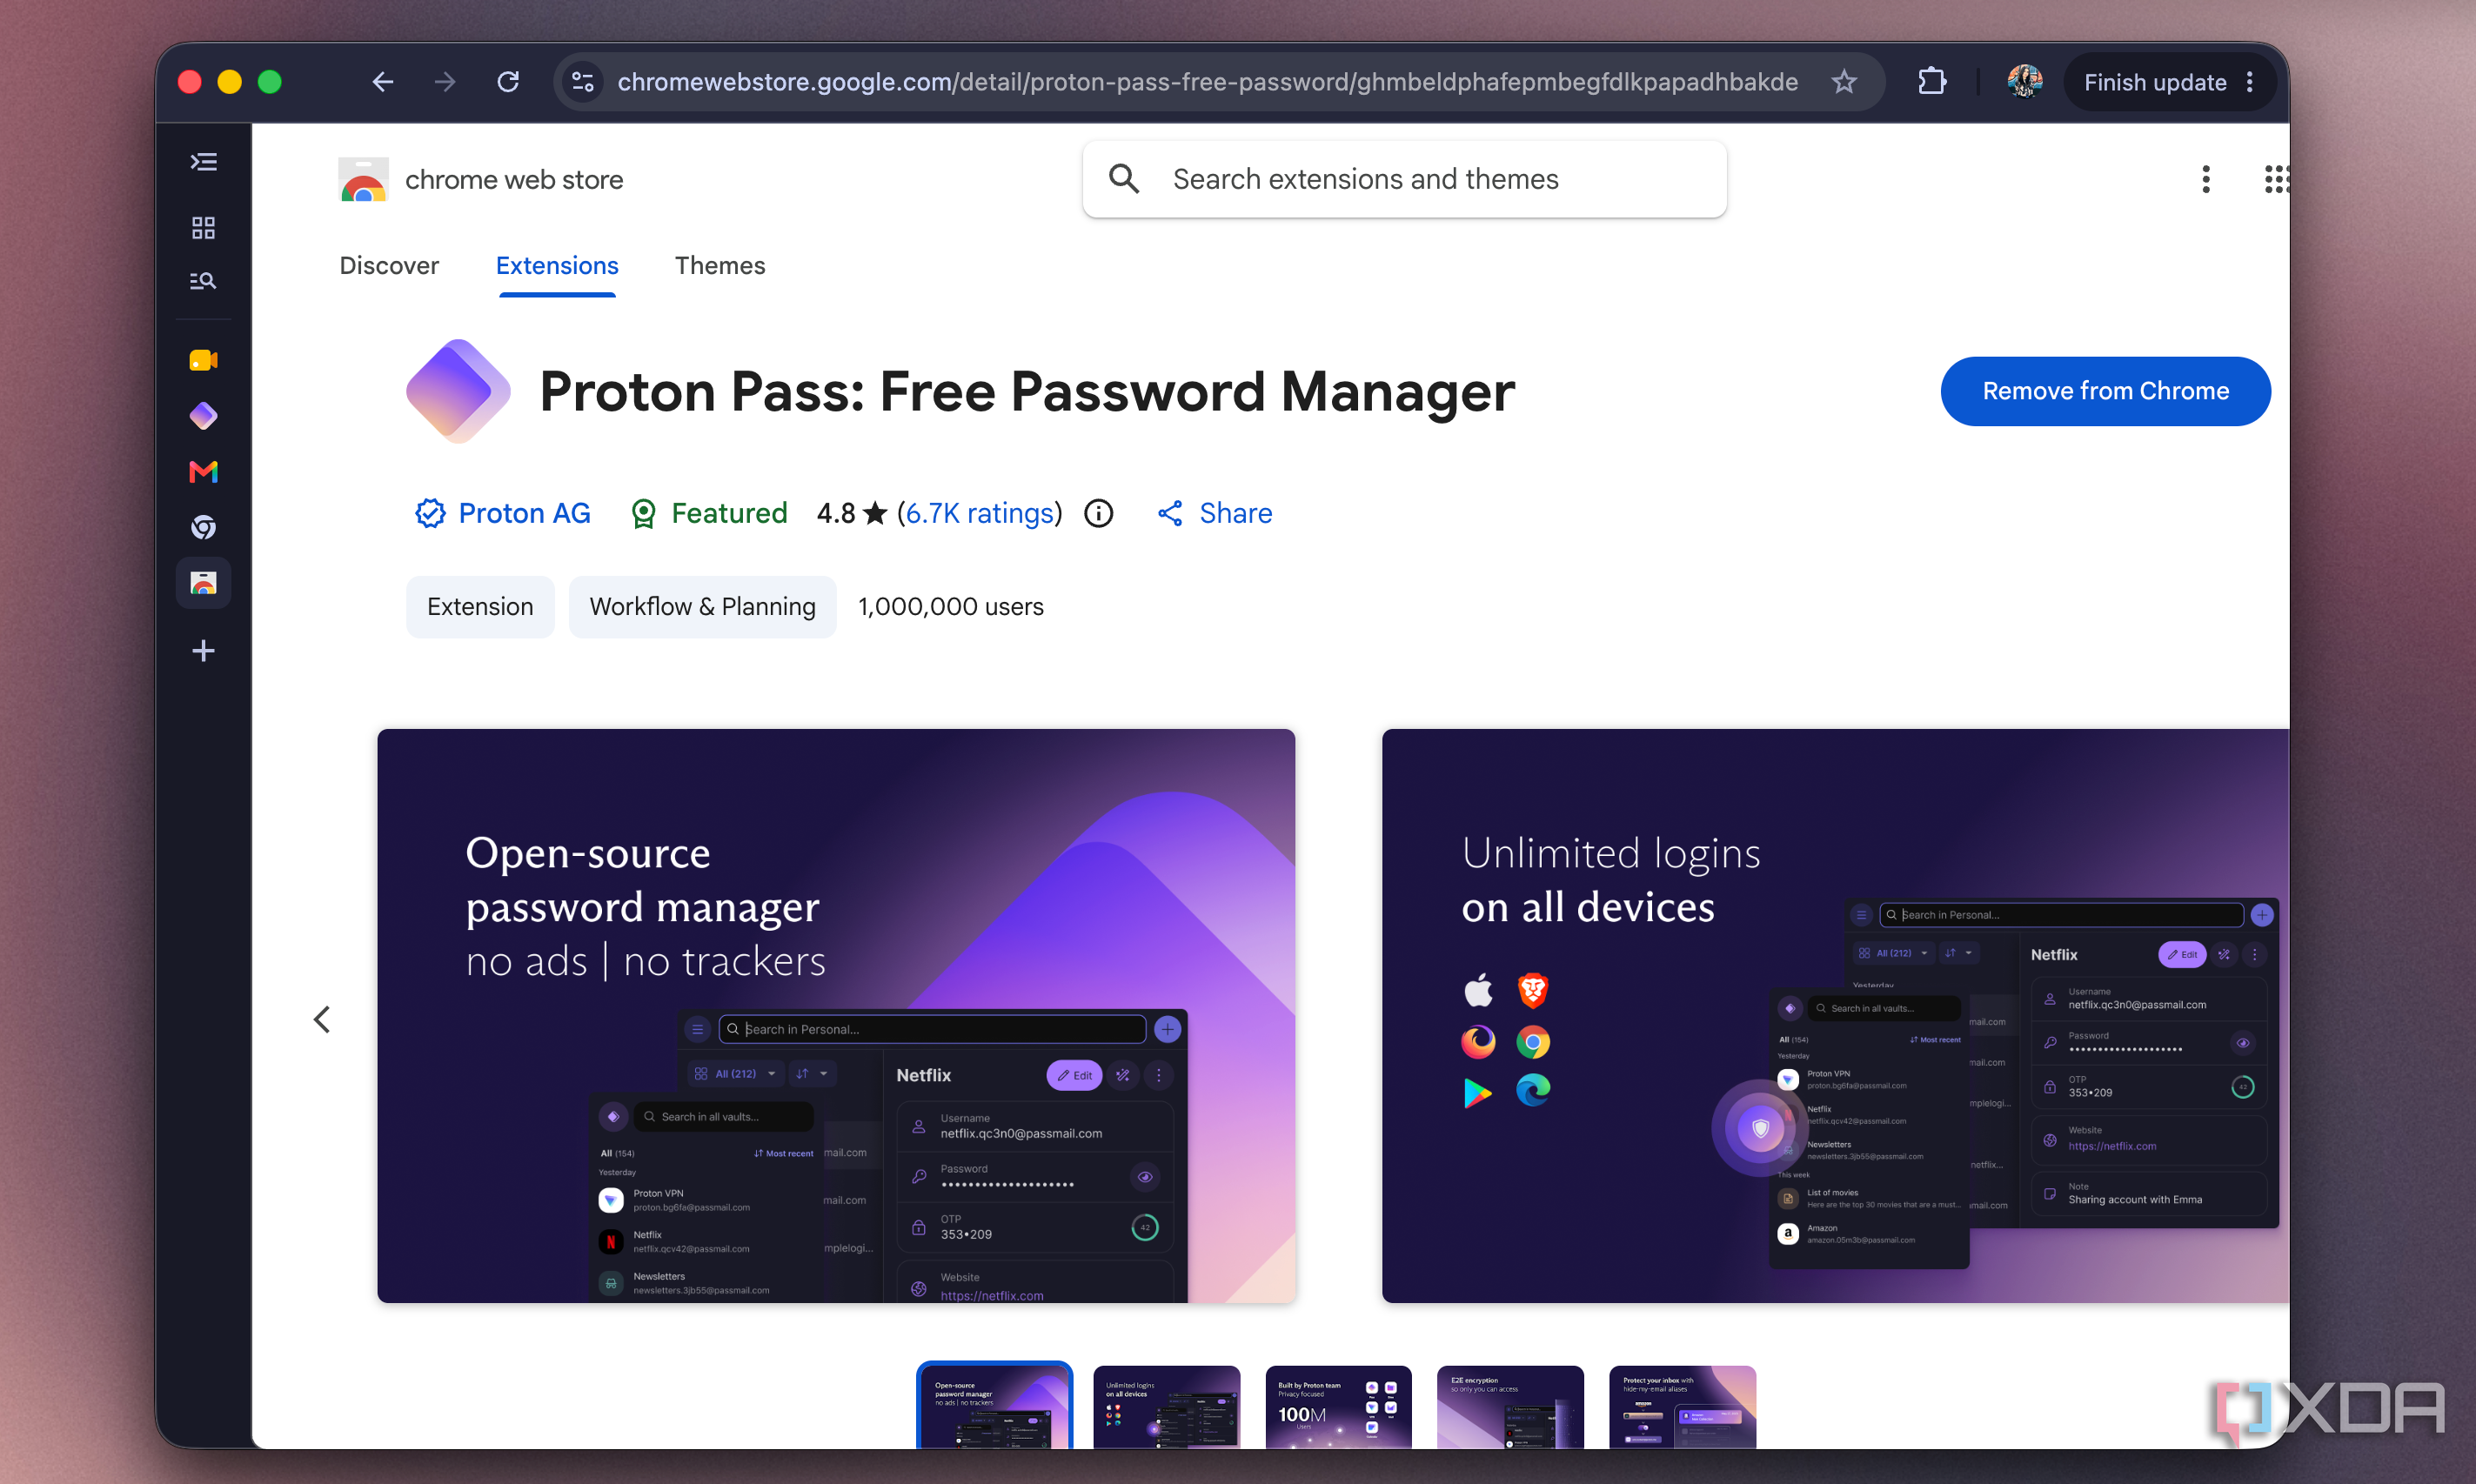The height and width of the screenshot is (1484, 2476).
Task: Open the 6.7K ratings link
Action: 980,513
